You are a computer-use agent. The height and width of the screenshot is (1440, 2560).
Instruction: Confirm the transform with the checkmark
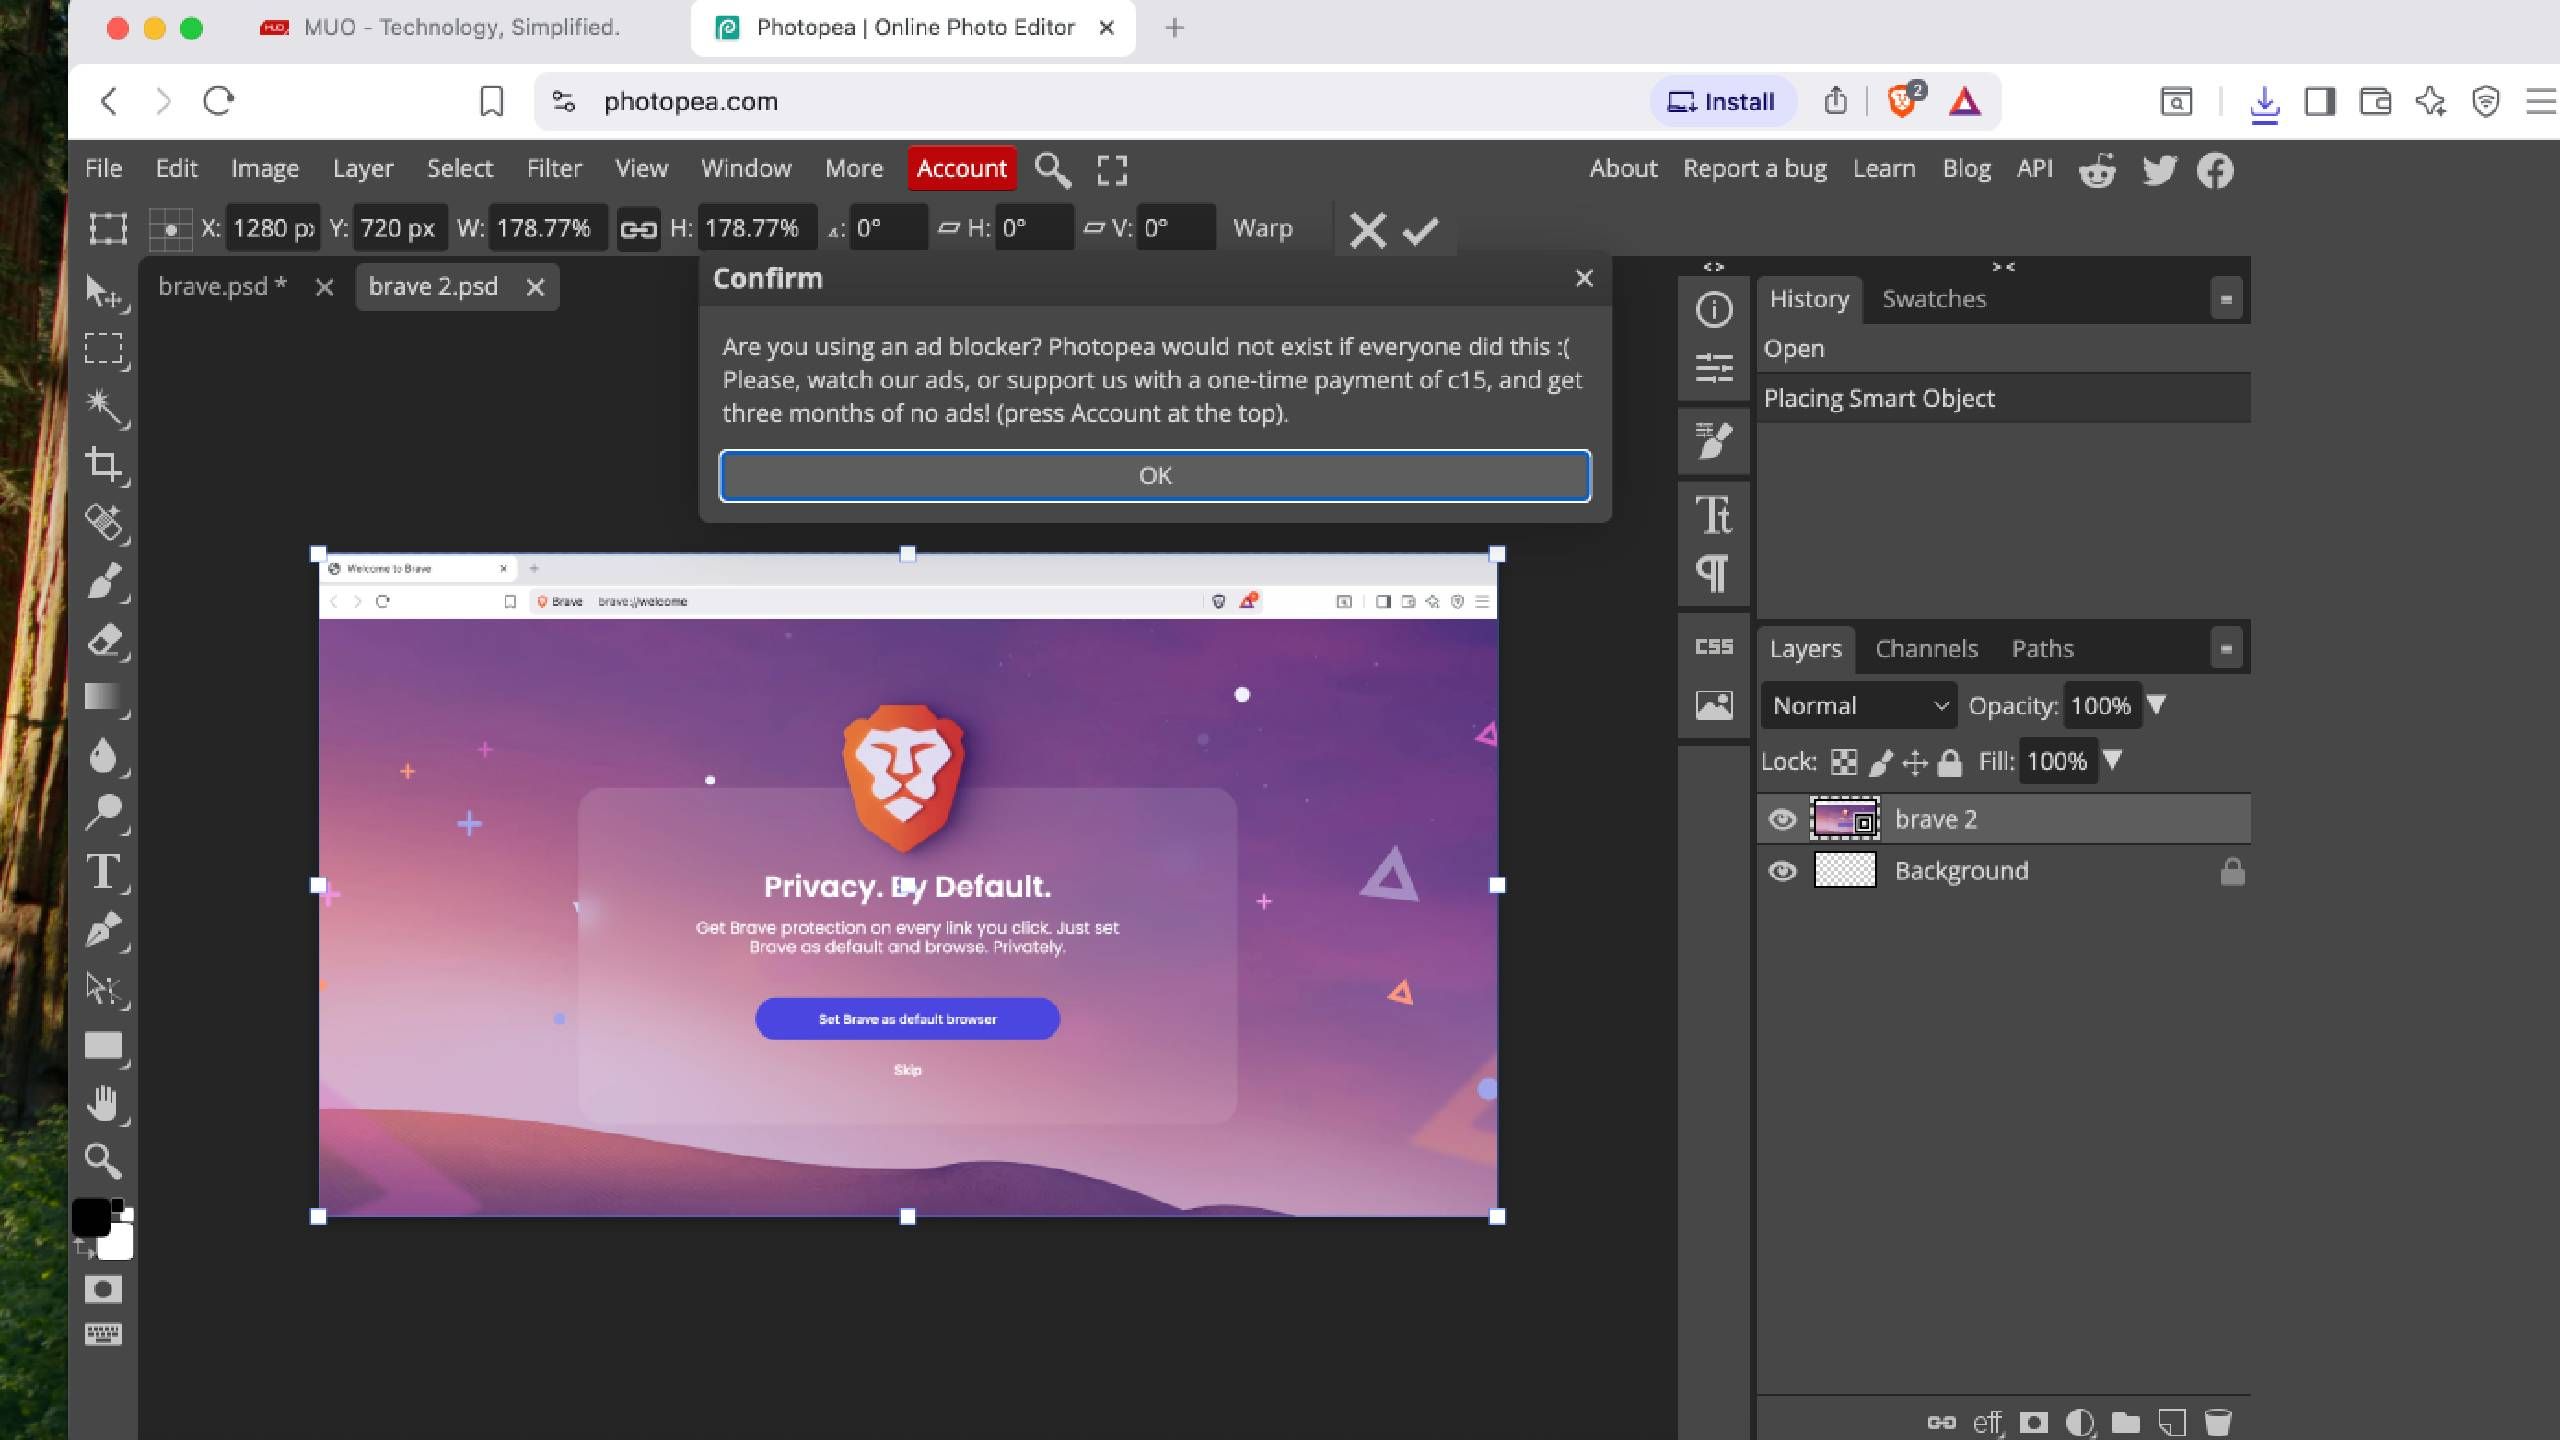pos(1420,230)
